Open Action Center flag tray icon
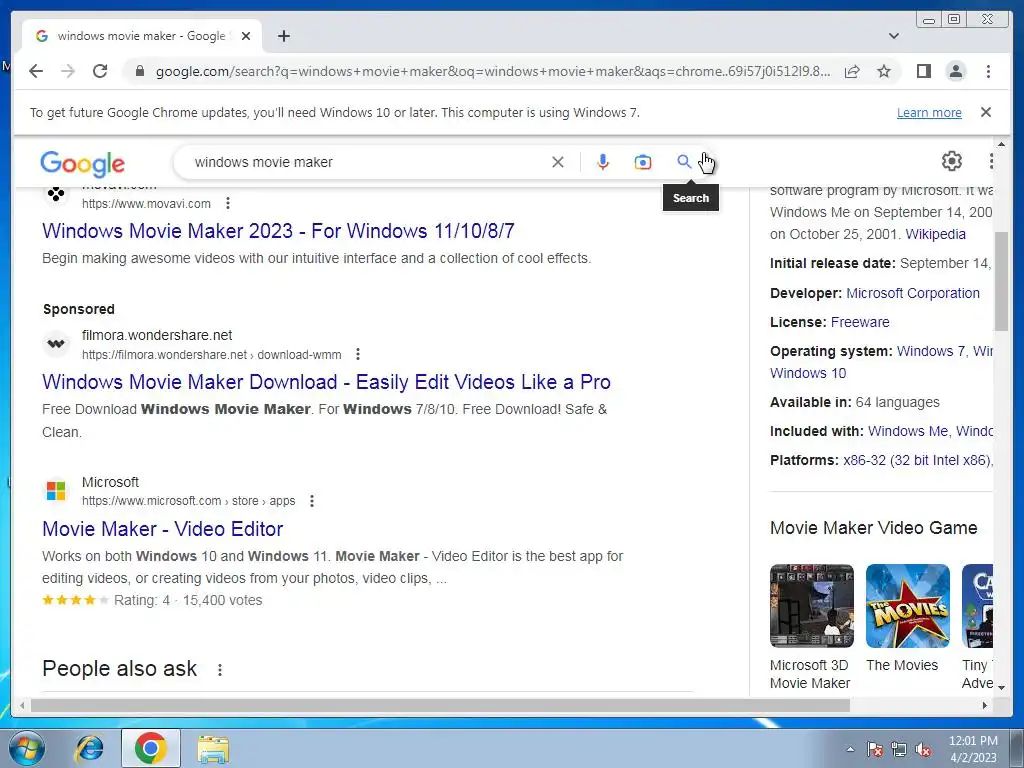The height and width of the screenshot is (768, 1024). tap(875, 750)
